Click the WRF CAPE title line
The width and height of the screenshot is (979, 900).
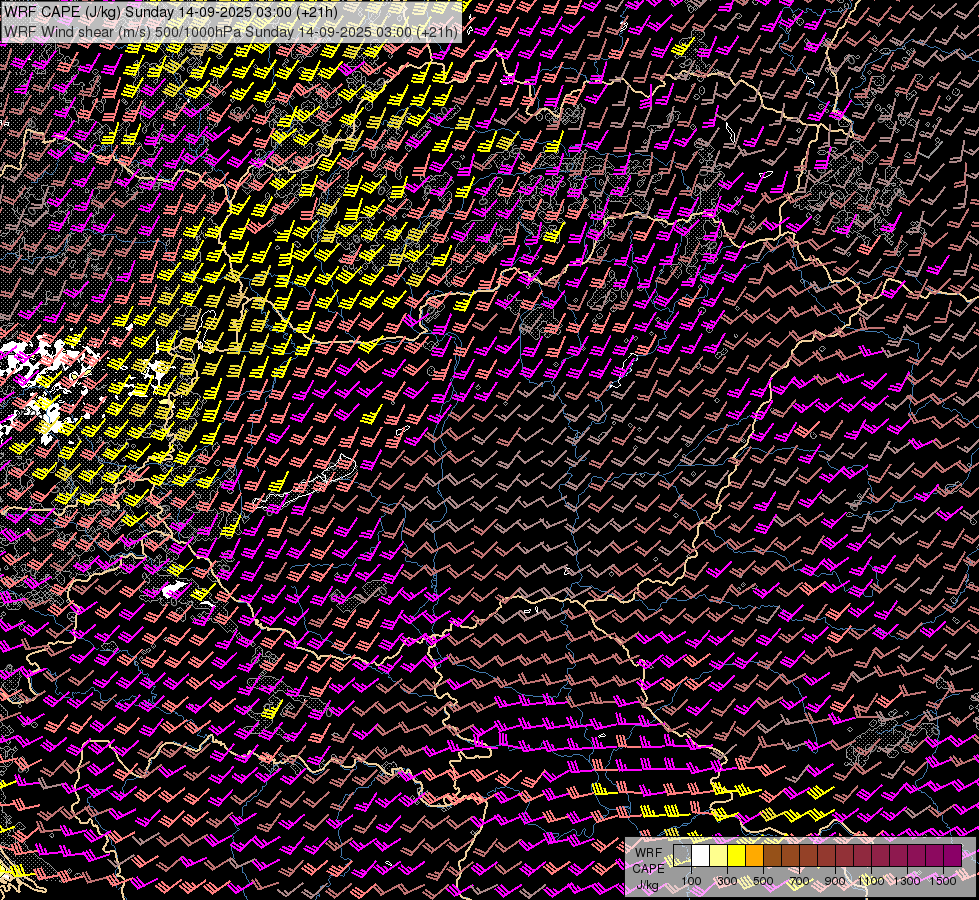[x=170, y=12]
